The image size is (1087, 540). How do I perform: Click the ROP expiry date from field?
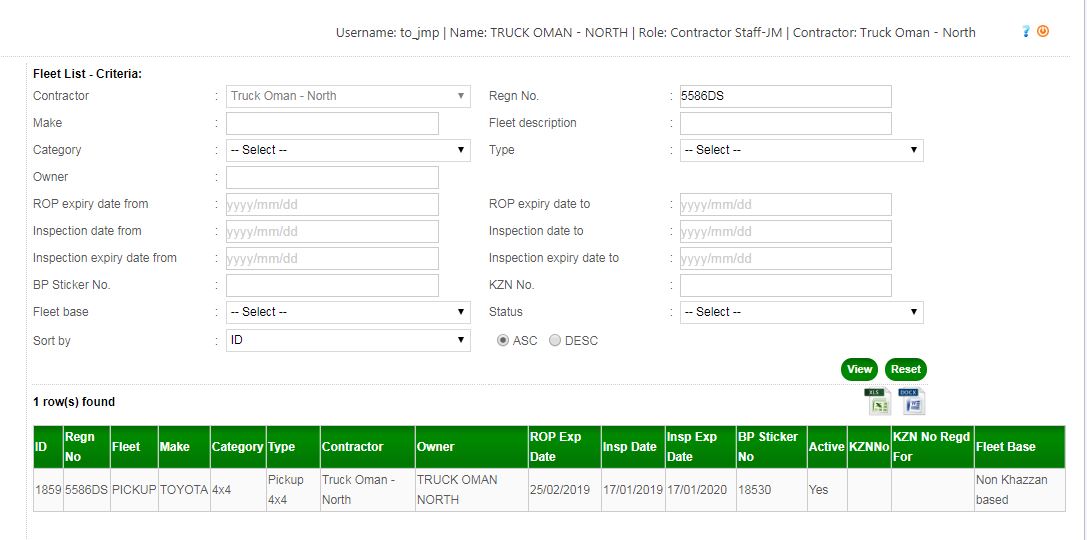point(332,204)
